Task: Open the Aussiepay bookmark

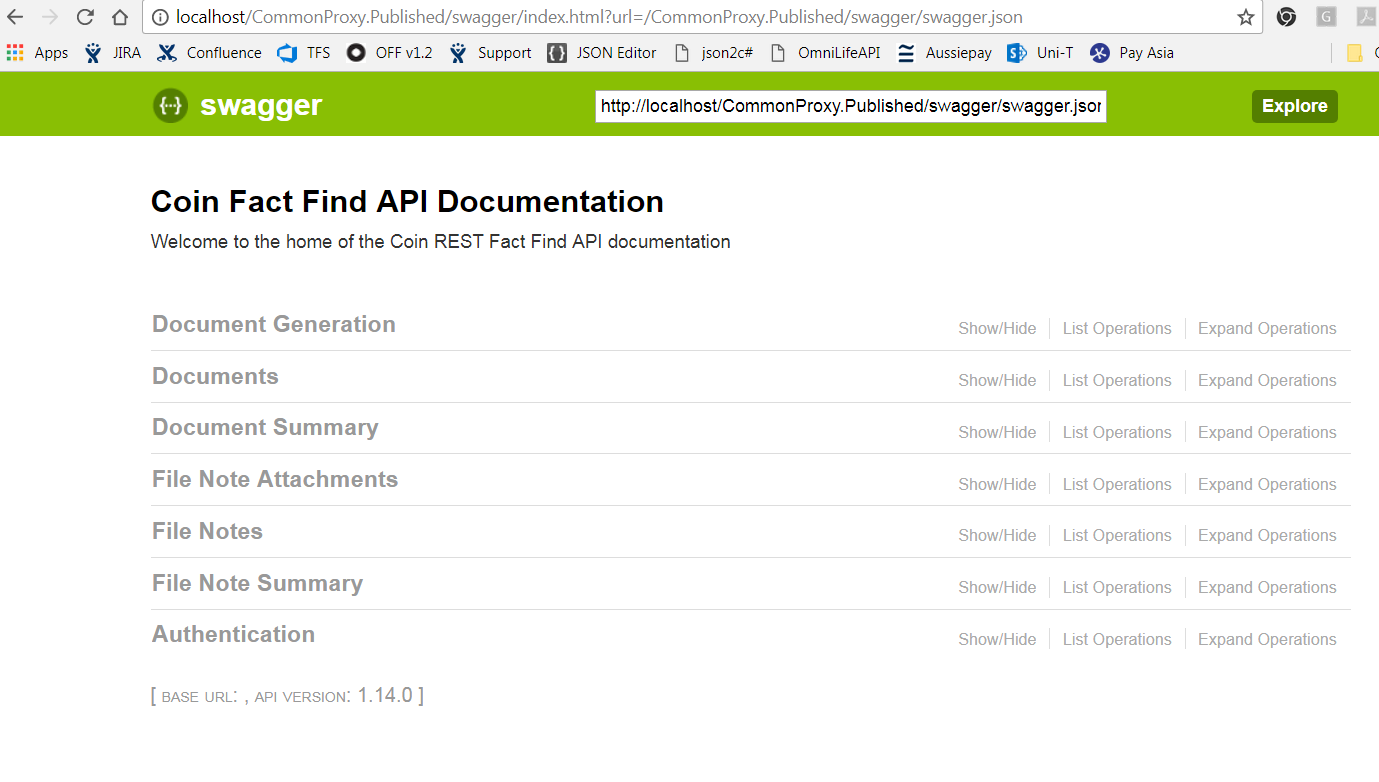Action: [944, 53]
